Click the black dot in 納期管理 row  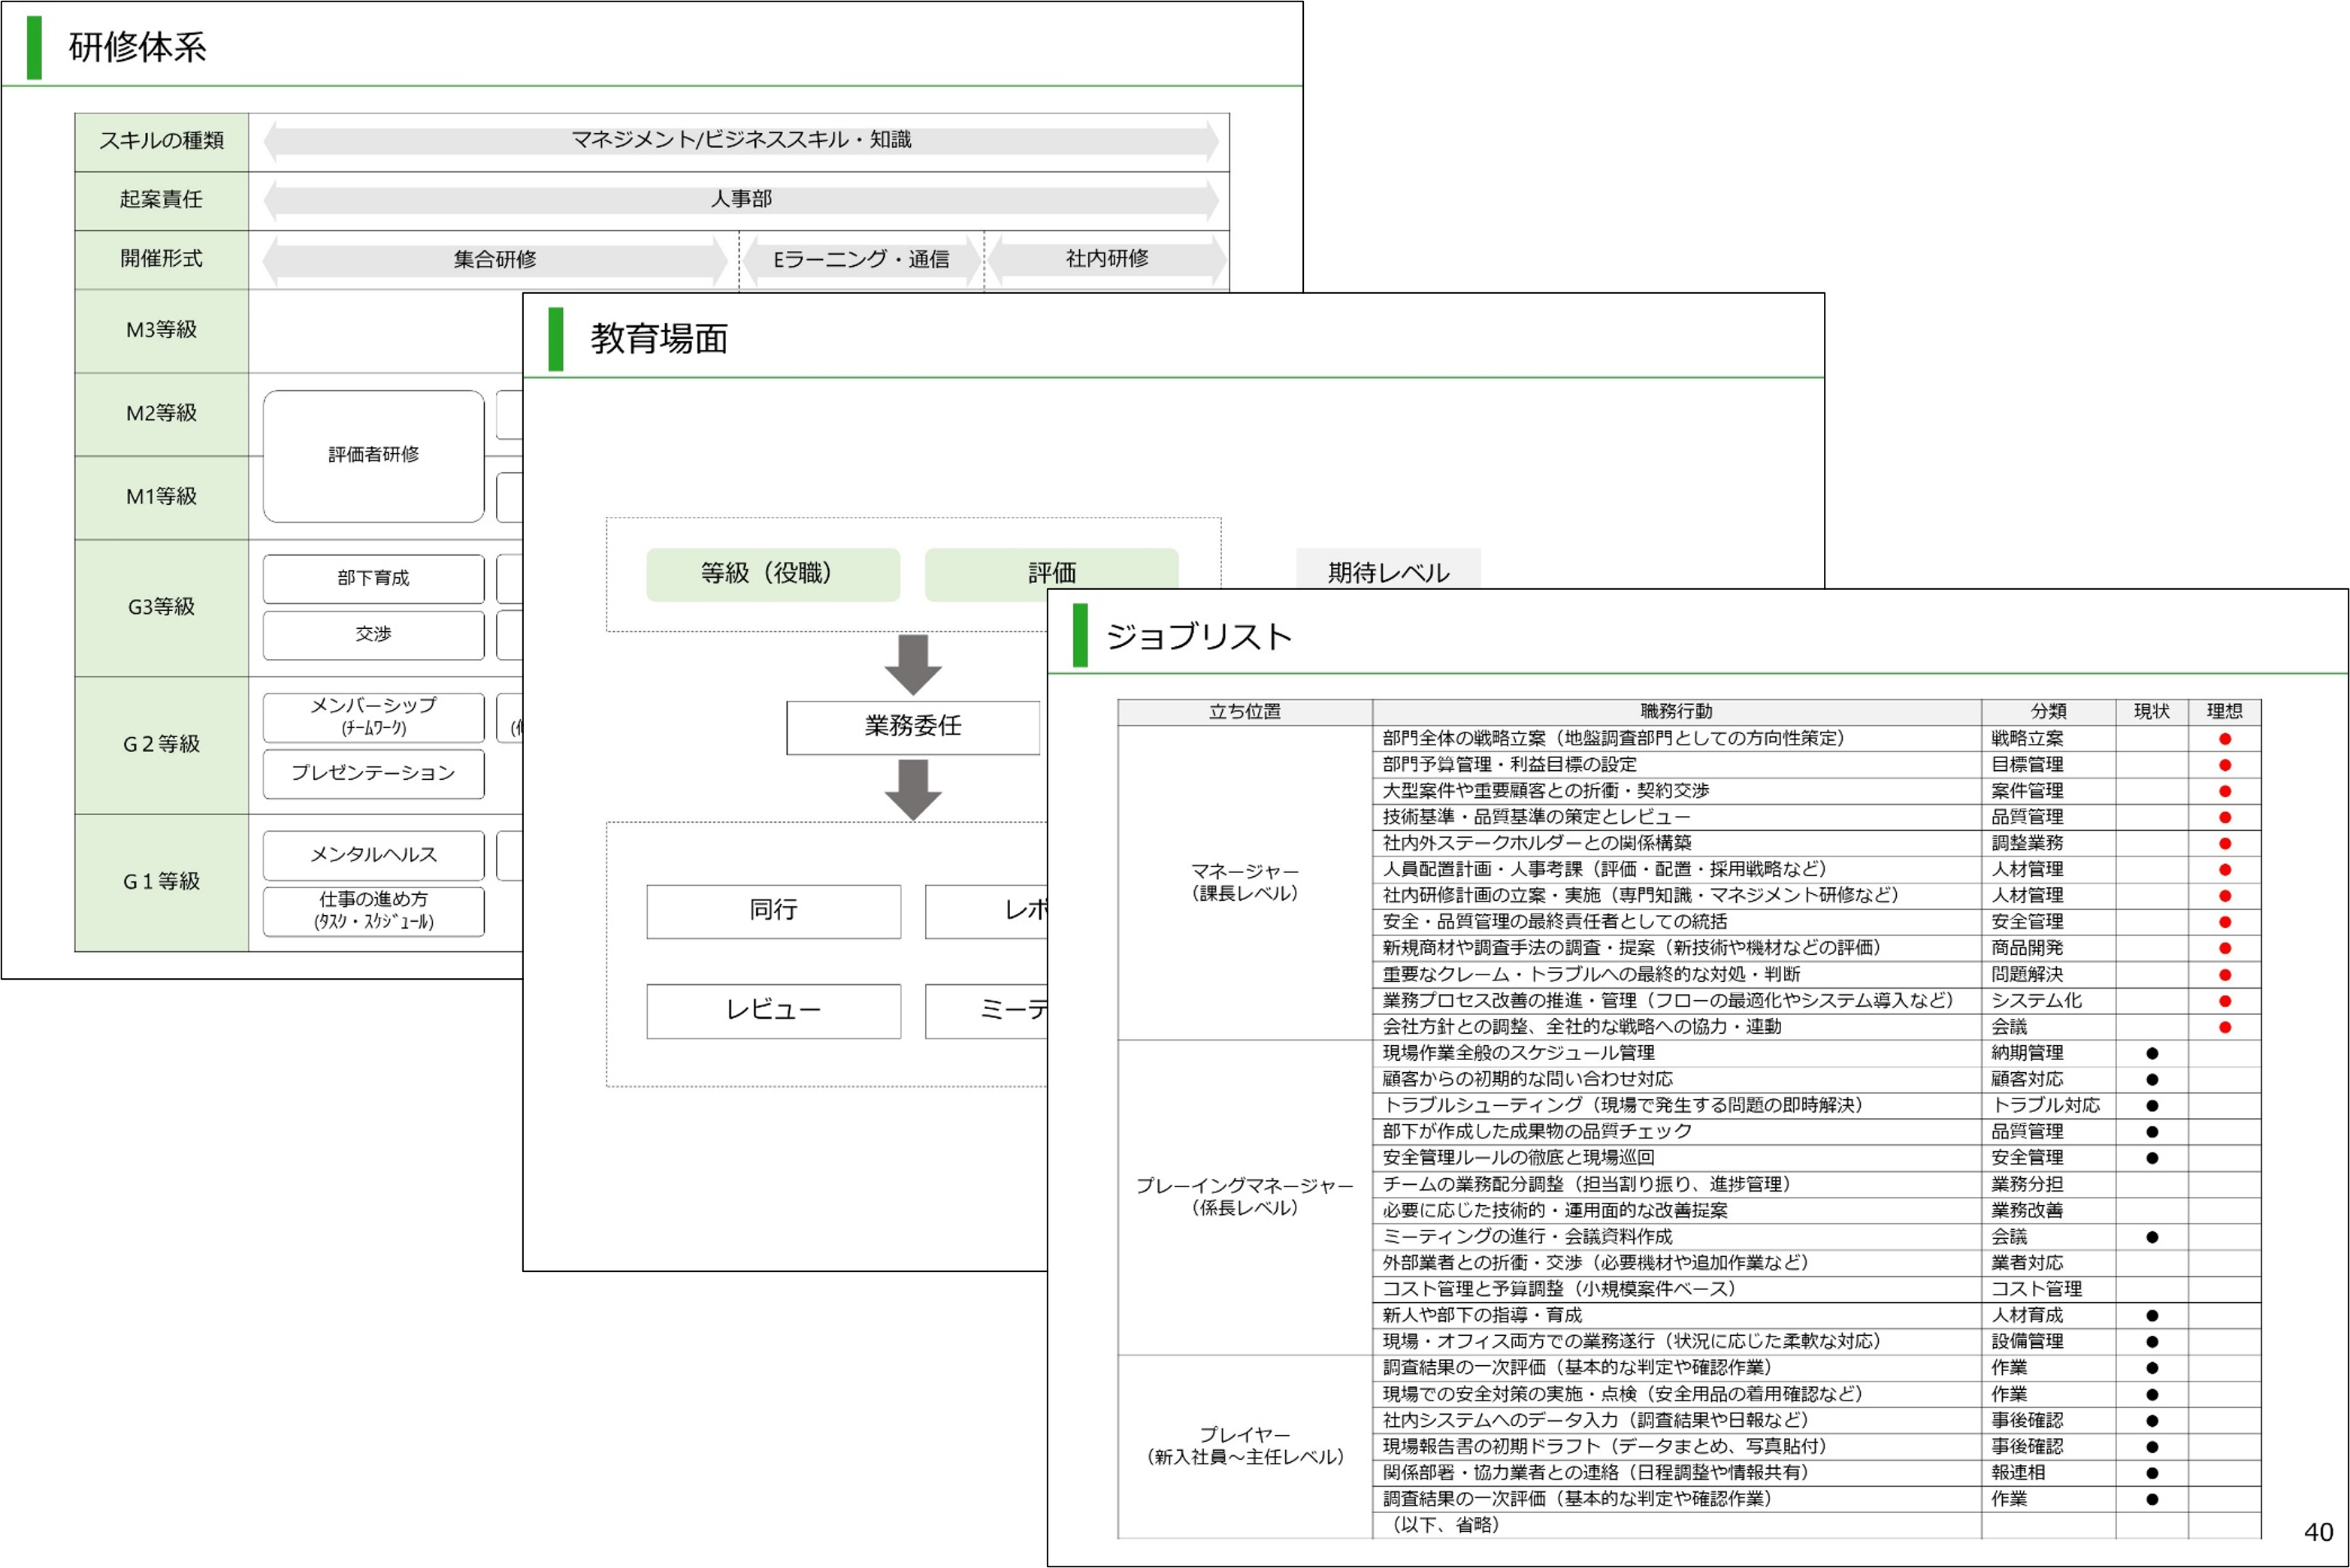tap(2151, 1053)
